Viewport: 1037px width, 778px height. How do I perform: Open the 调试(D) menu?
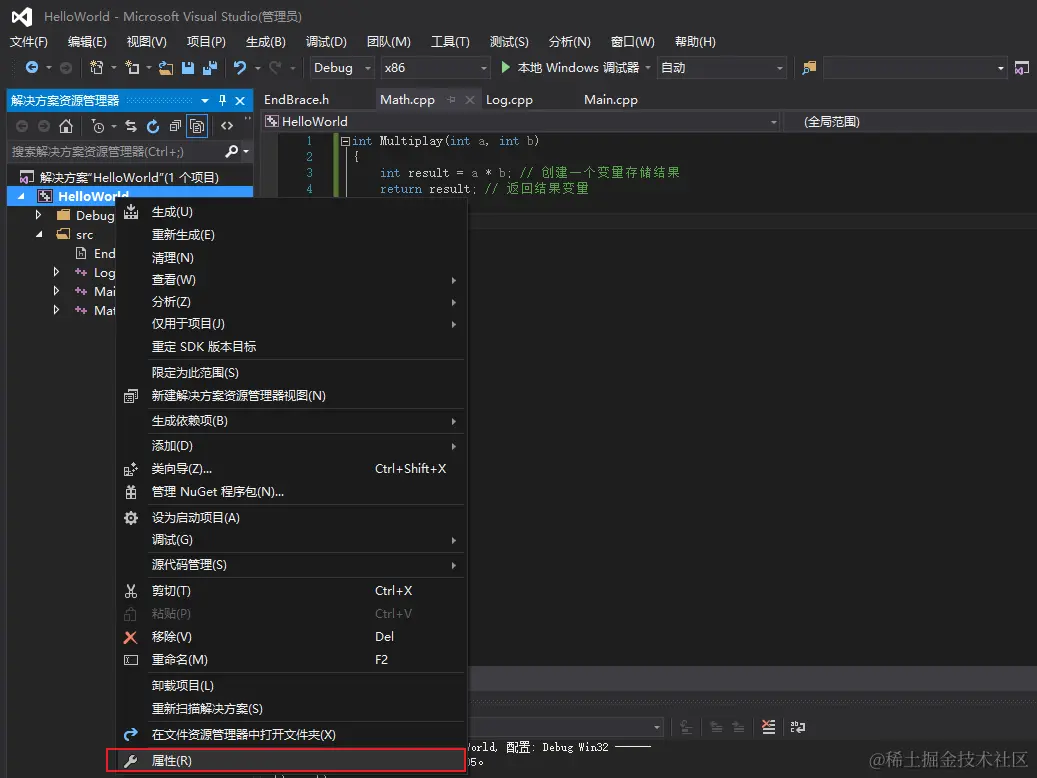(x=326, y=42)
